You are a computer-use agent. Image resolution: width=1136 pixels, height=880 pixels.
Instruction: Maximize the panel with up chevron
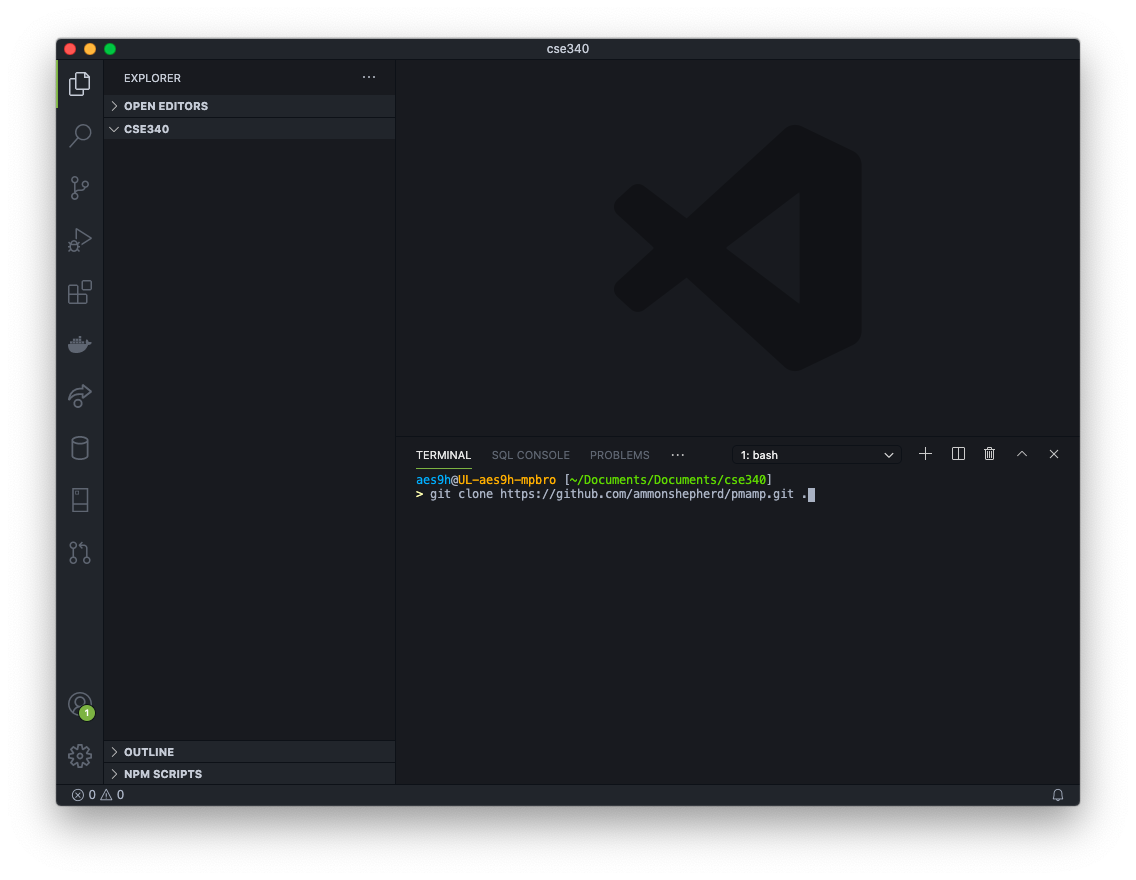[1022, 454]
